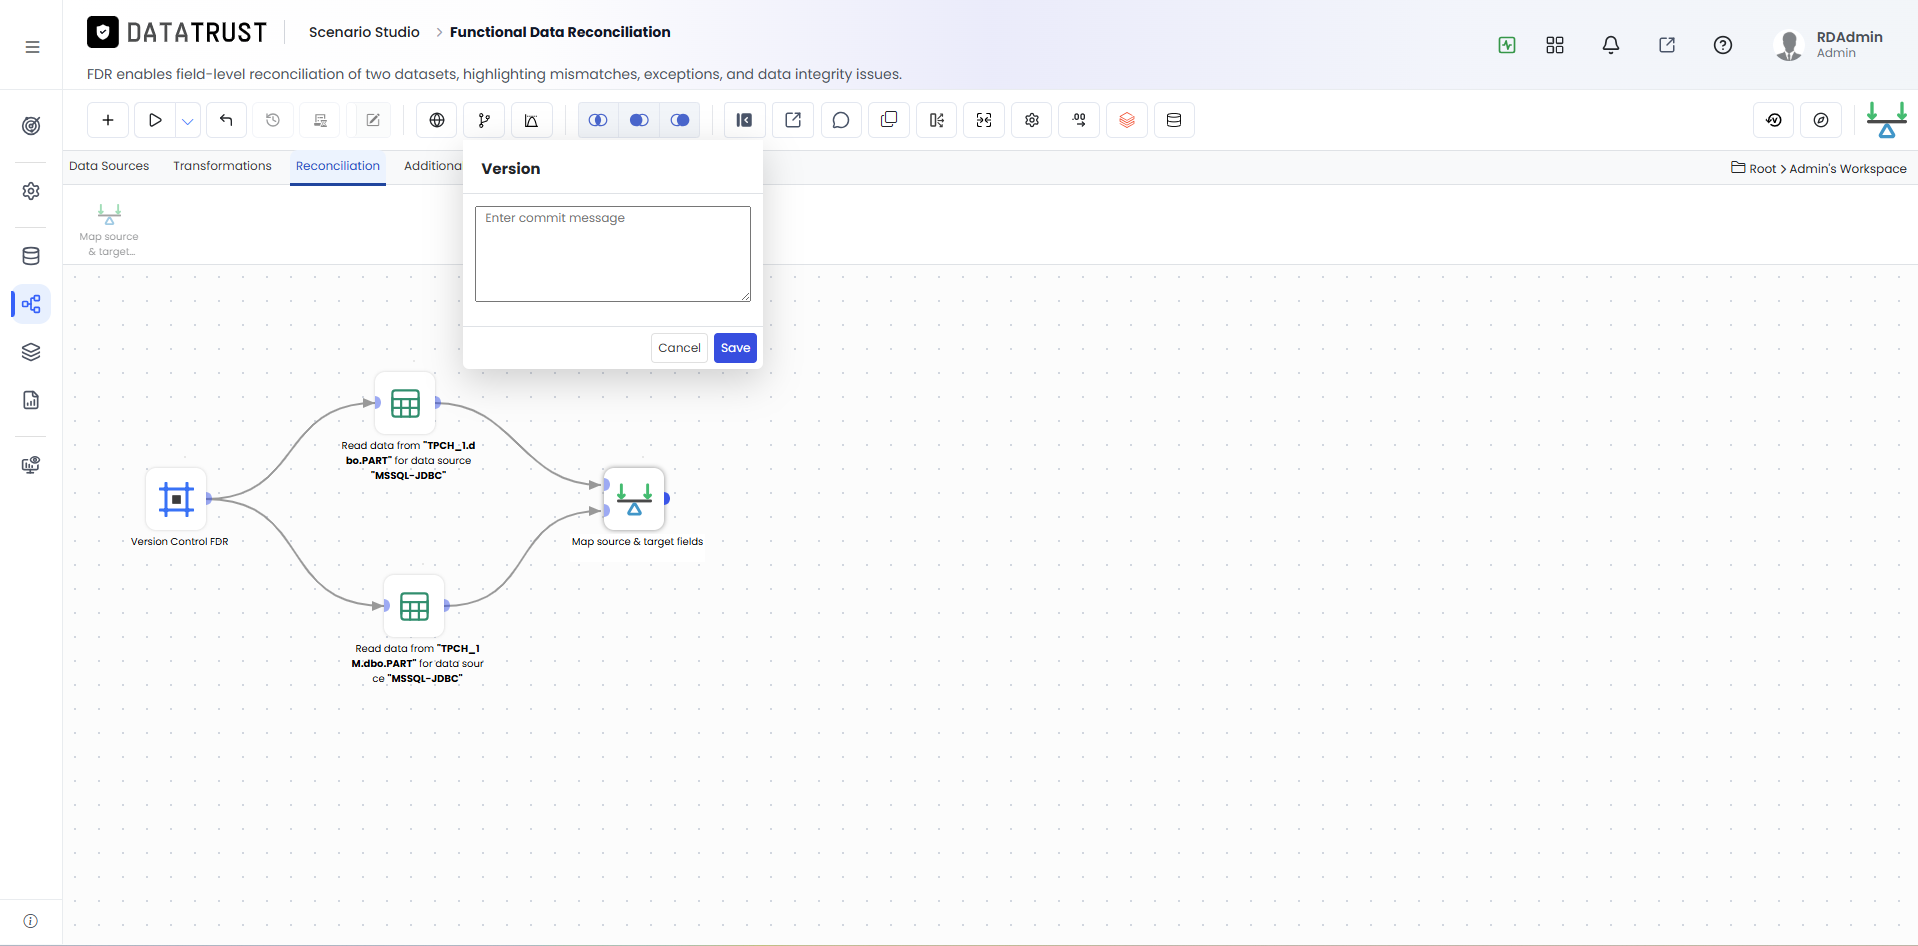This screenshot has width=1918, height=946.
Task: Click the history clock toolbar button
Action: (x=273, y=120)
